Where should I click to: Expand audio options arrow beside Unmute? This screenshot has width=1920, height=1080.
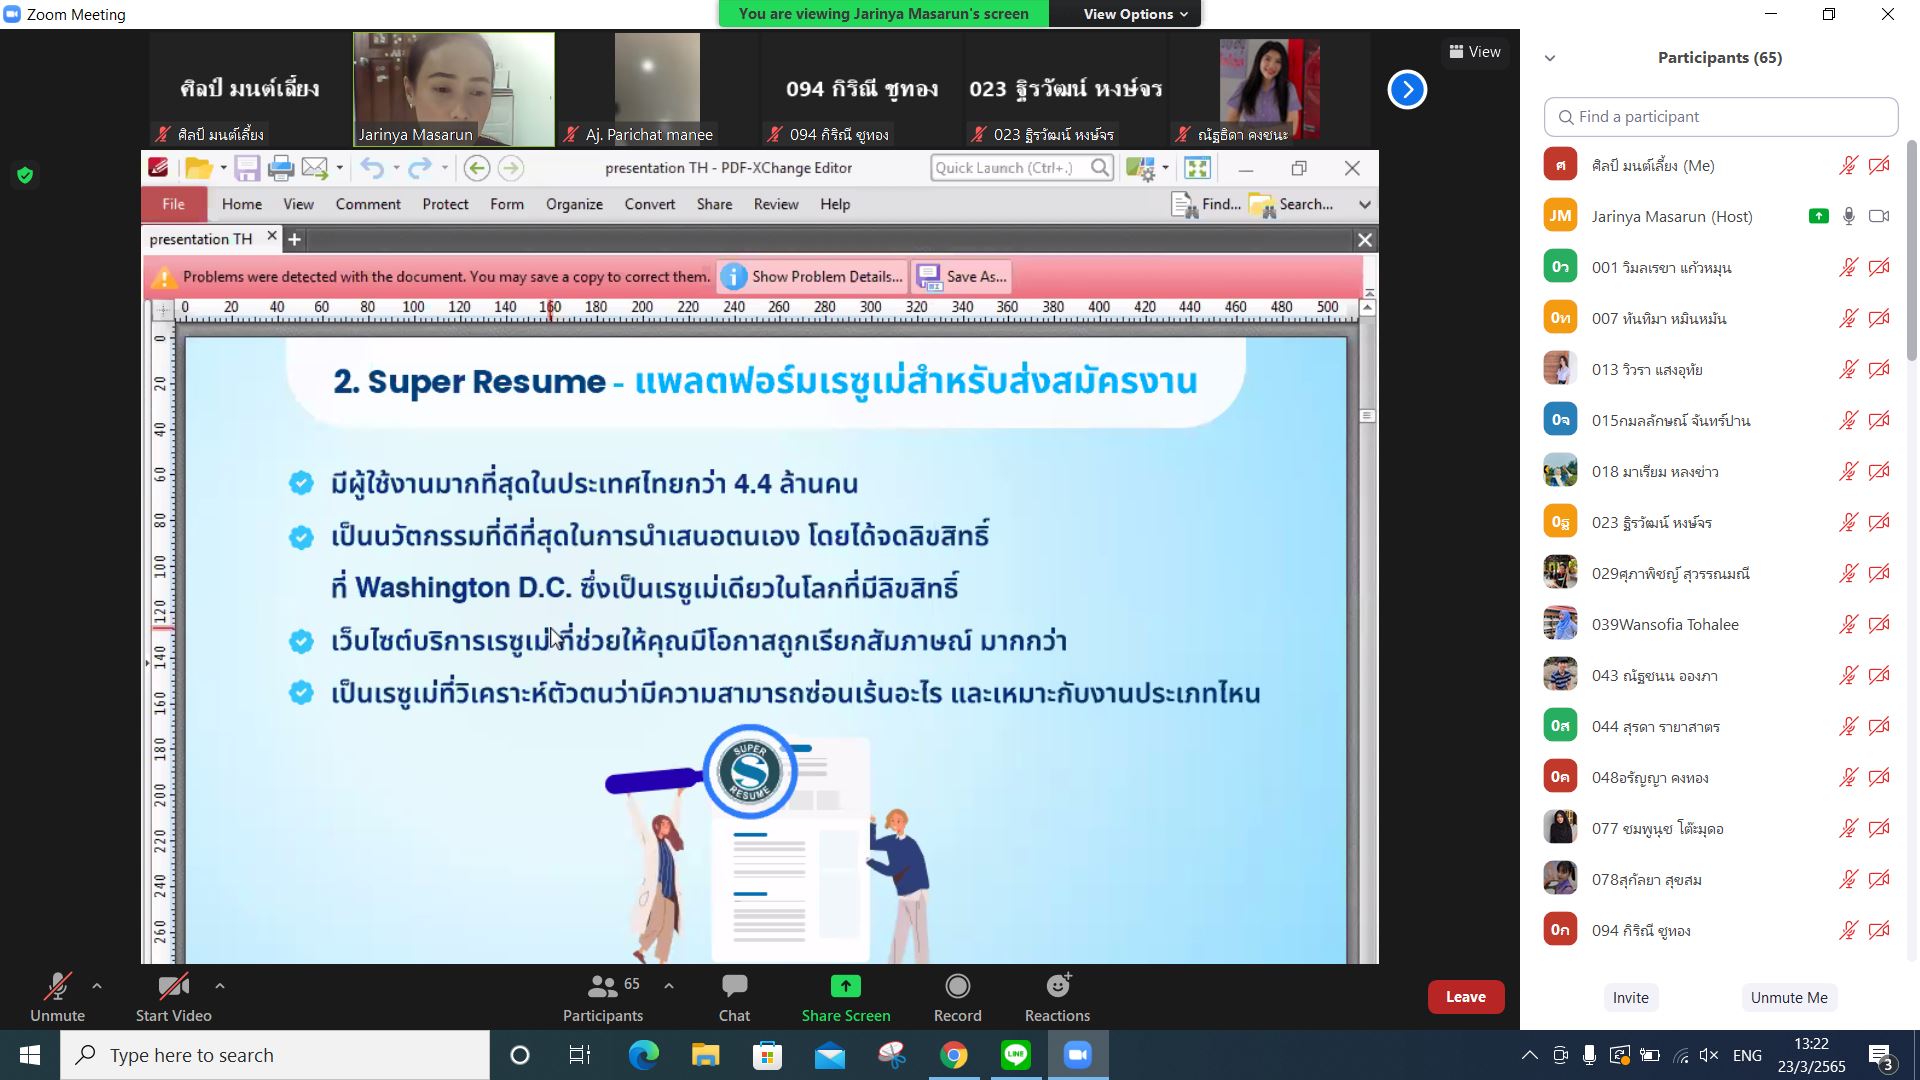click(97, 986)
